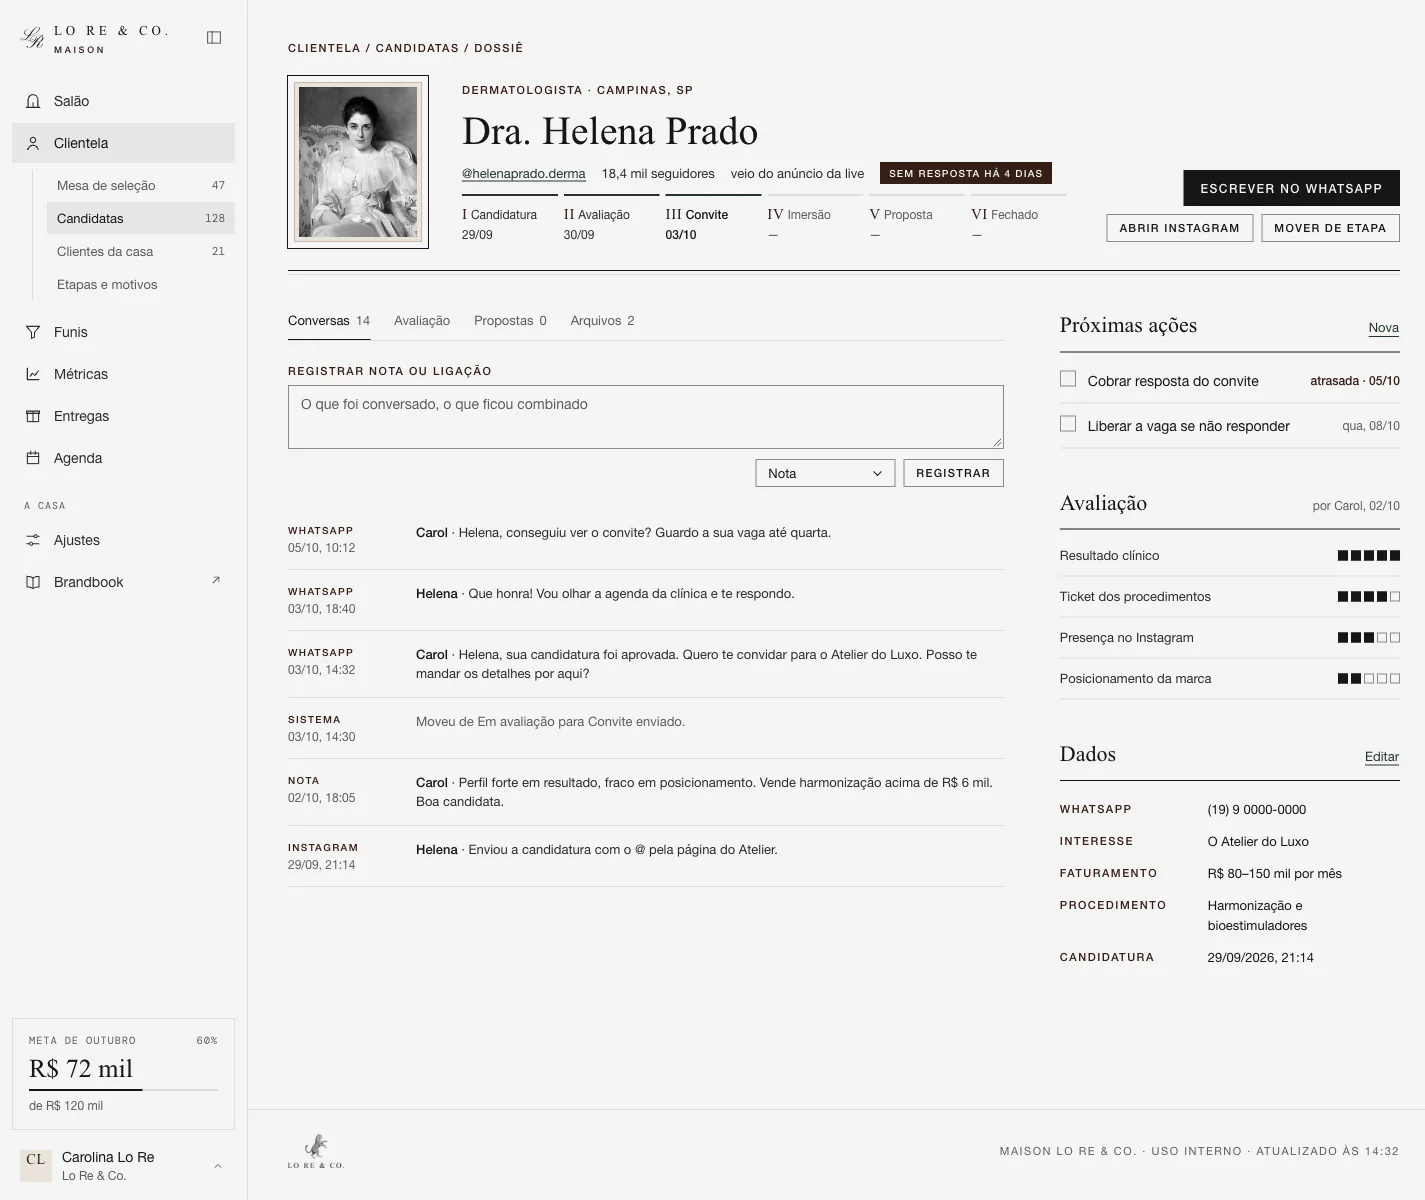Viewport: 1425px width, 1200px height.
Task: Click the Brandbook external link arrow
Action: (x=216, y=580)
